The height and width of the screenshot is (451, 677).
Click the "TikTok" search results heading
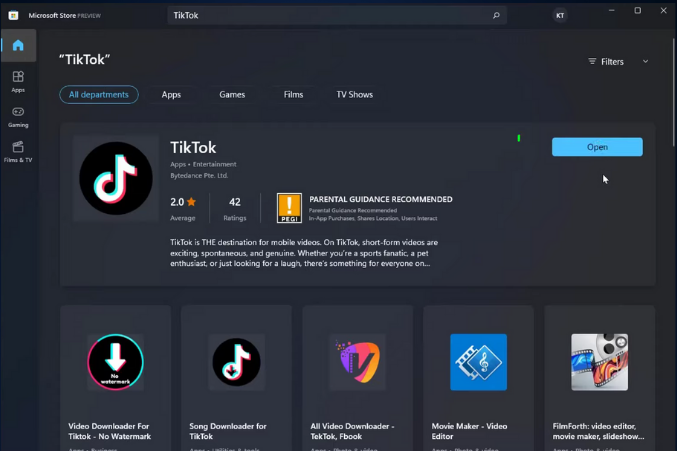[84, 60]
